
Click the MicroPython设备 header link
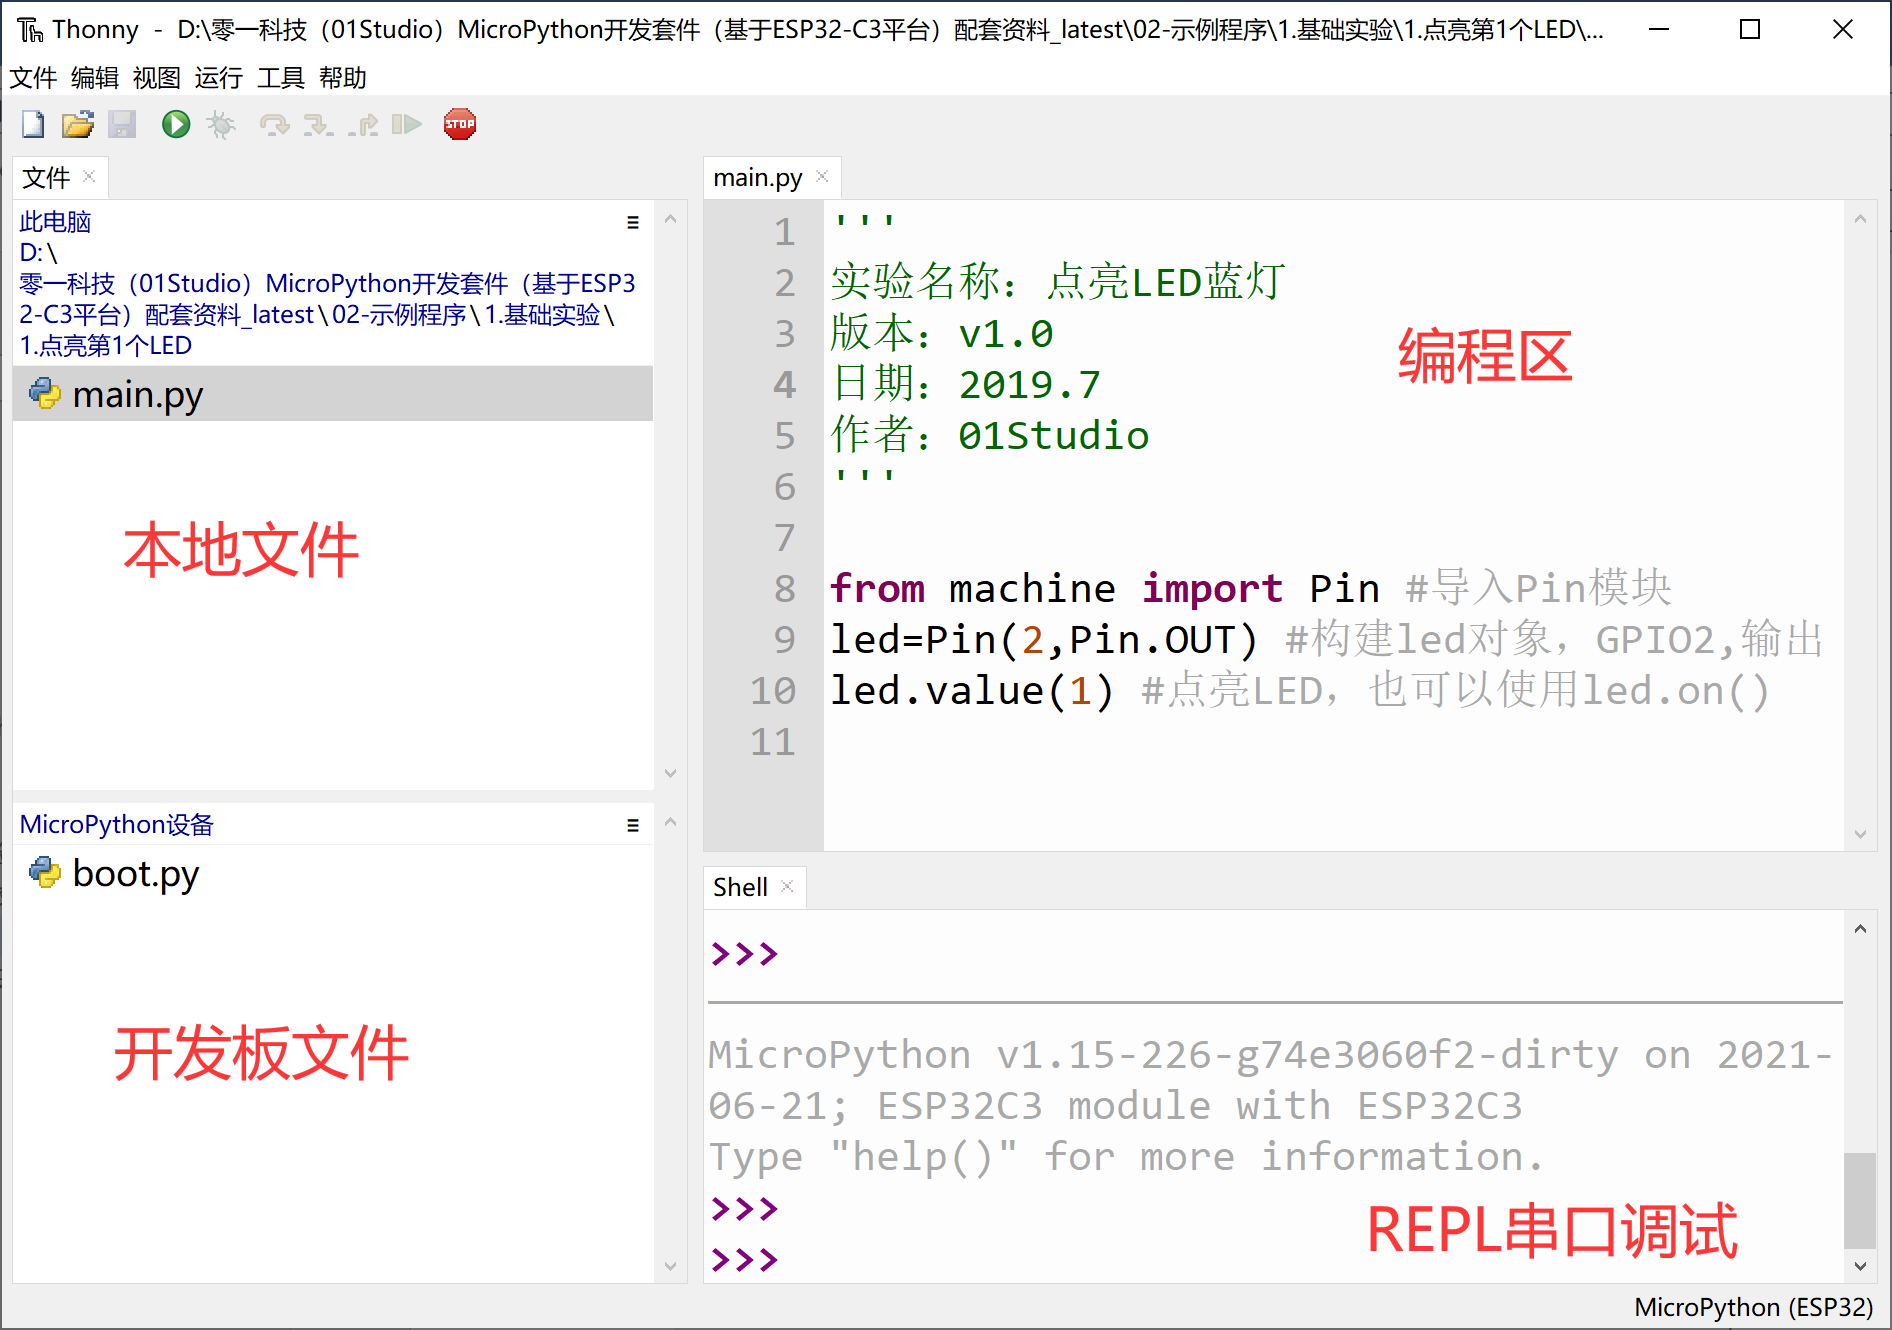117,824
